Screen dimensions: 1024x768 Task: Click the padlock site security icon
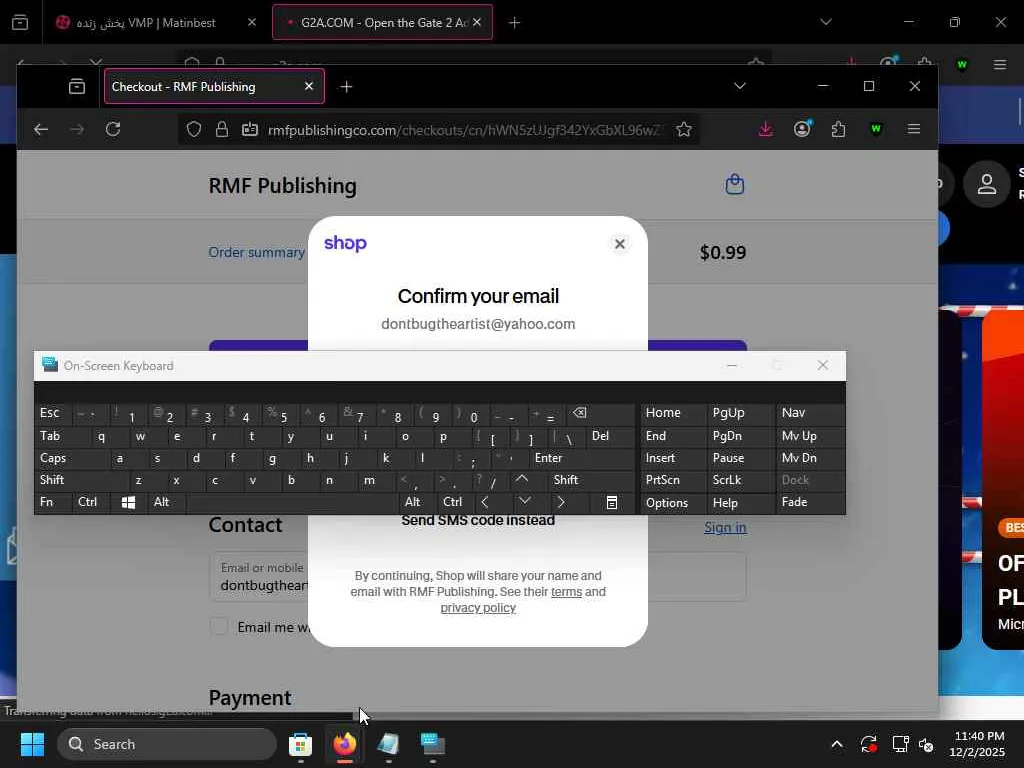[x=222, y=129]
